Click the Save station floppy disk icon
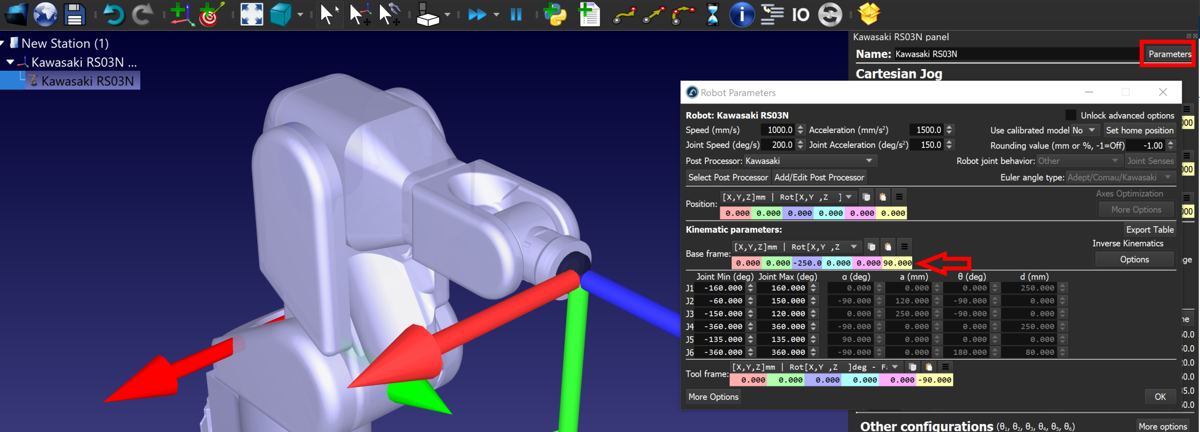This screenshot has height=432, width=1200. click(x=74, y=15)
